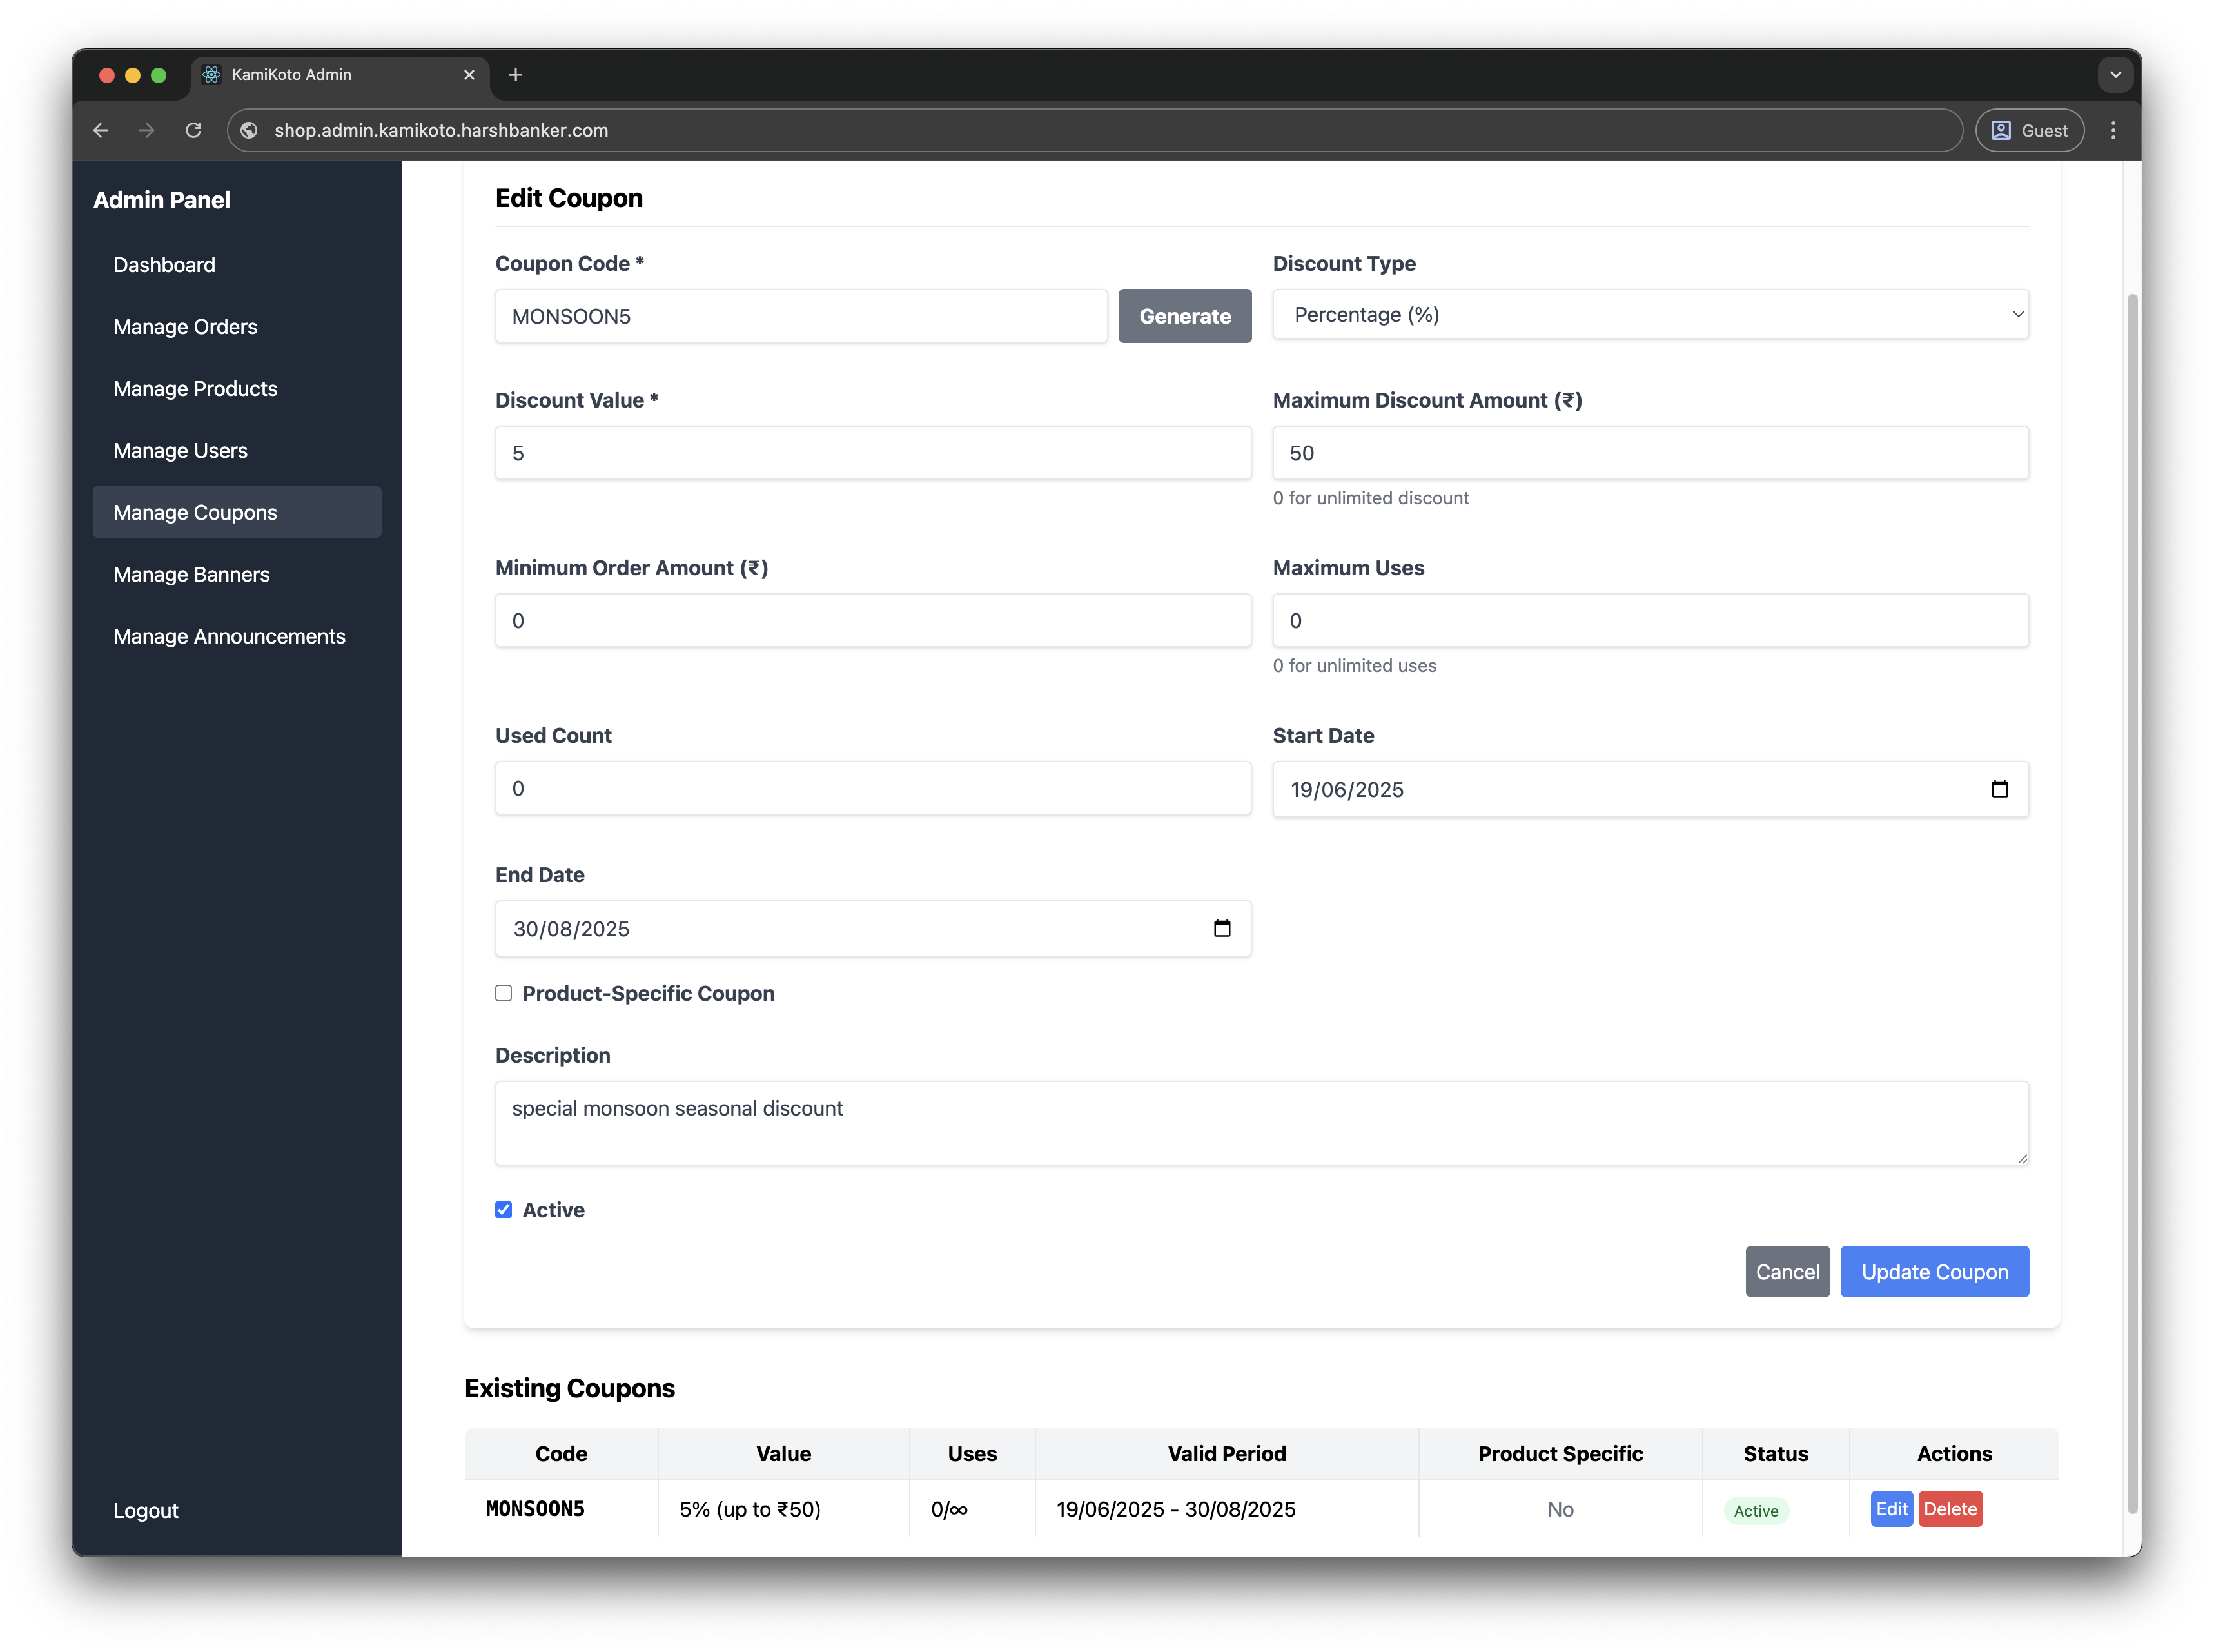Screen dimensions: 2214x1652
Task: Expand the tab search chevron at top right
Action: click(x=2115, y=75)
